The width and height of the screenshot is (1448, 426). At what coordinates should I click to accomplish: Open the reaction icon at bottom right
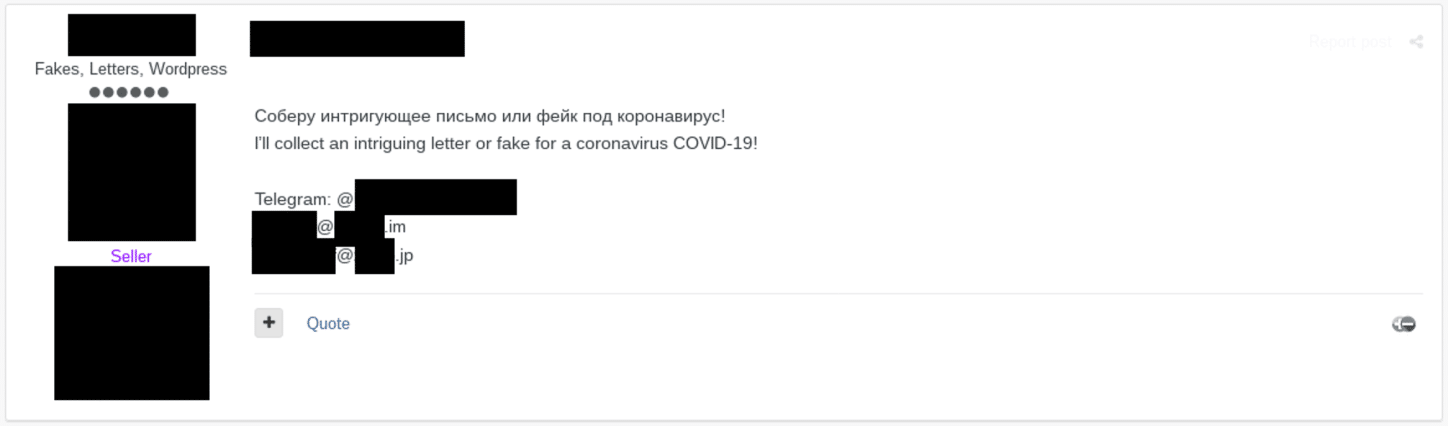(1404, 324)
